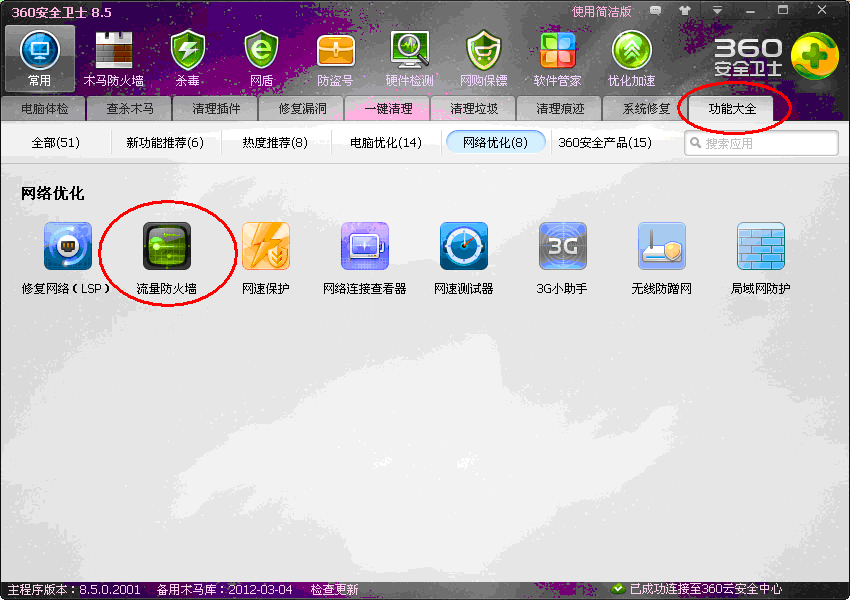The height and width of the screenshot is (600, 850).
Task: Switch to the 功能大全 tab
Action: pyautogui.click(x=732, y=109)
